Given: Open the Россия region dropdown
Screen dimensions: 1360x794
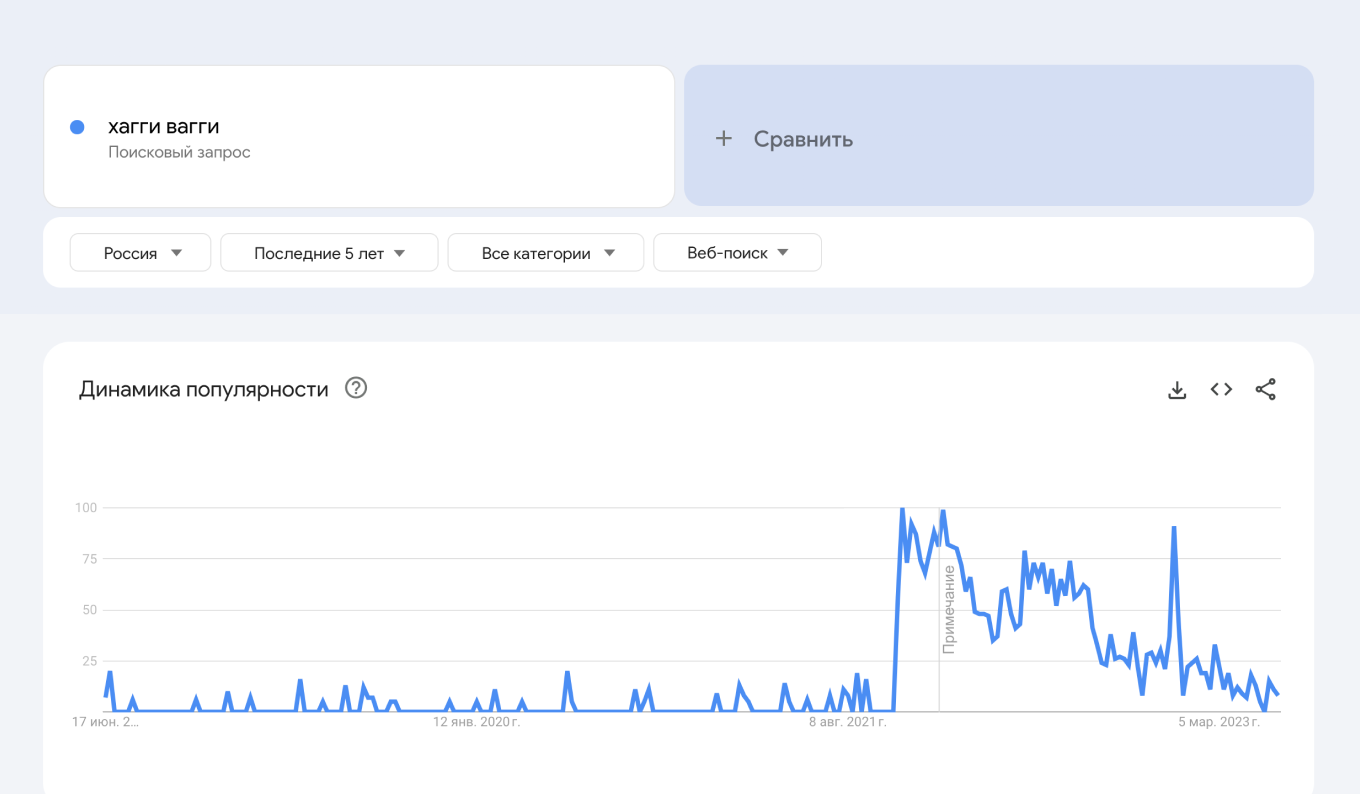Looking at the screenshot, I should [140, 253].
